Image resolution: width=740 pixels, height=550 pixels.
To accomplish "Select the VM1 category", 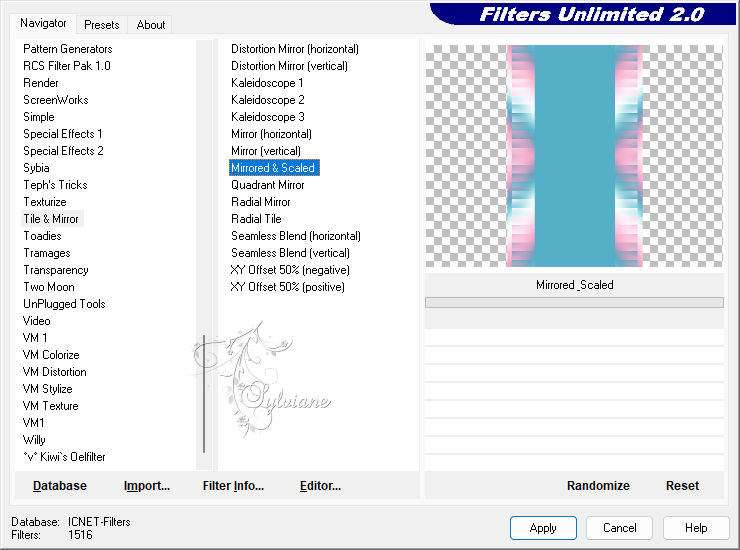I will point(33,423).
